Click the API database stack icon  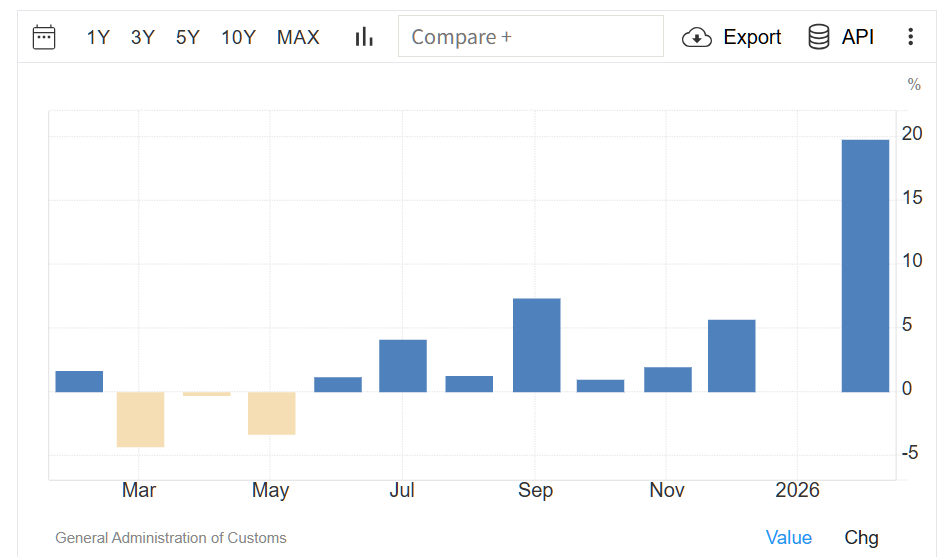tap(819, 37)
